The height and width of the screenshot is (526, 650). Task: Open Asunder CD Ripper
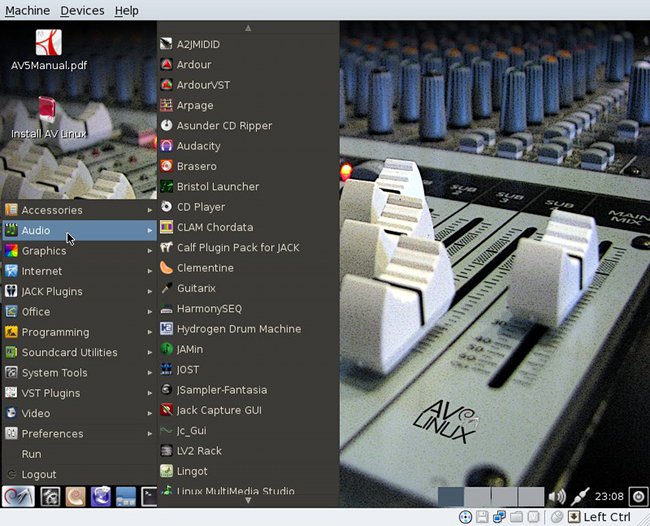tap(248, 126)
